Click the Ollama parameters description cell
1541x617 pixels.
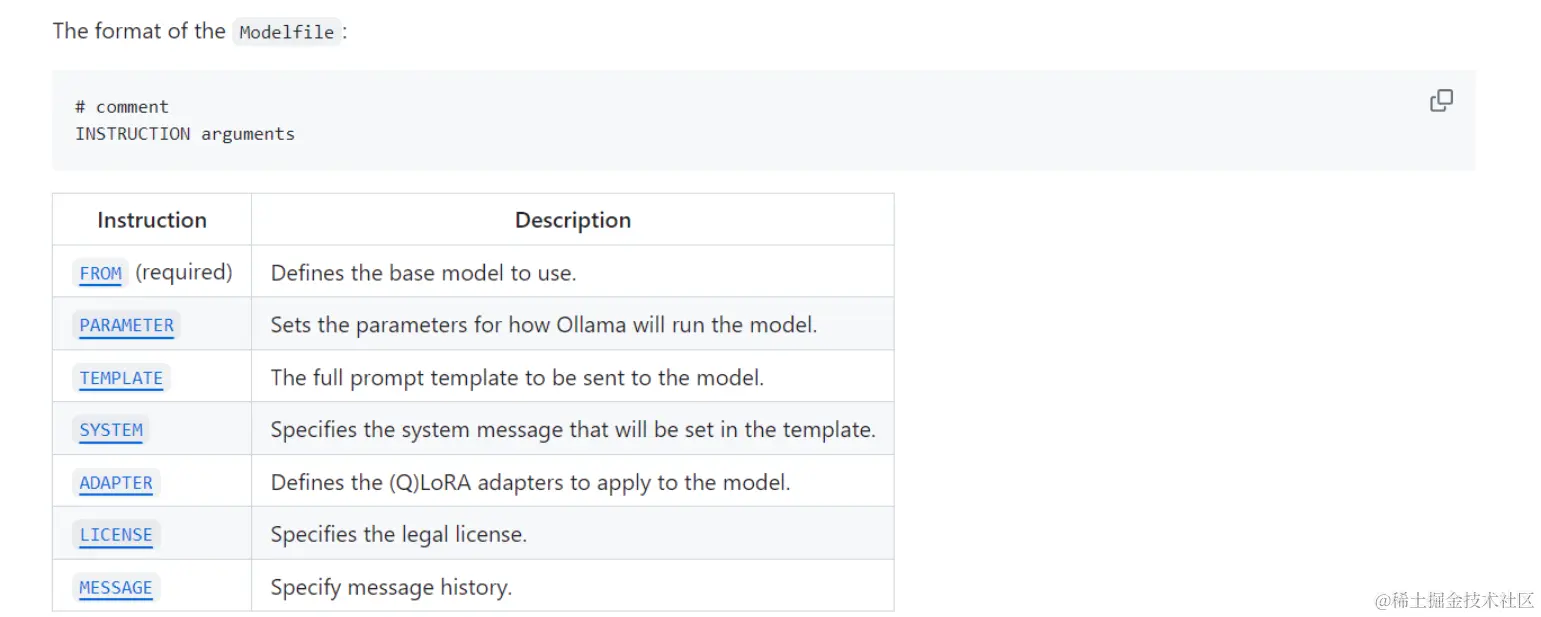(543, 325)
